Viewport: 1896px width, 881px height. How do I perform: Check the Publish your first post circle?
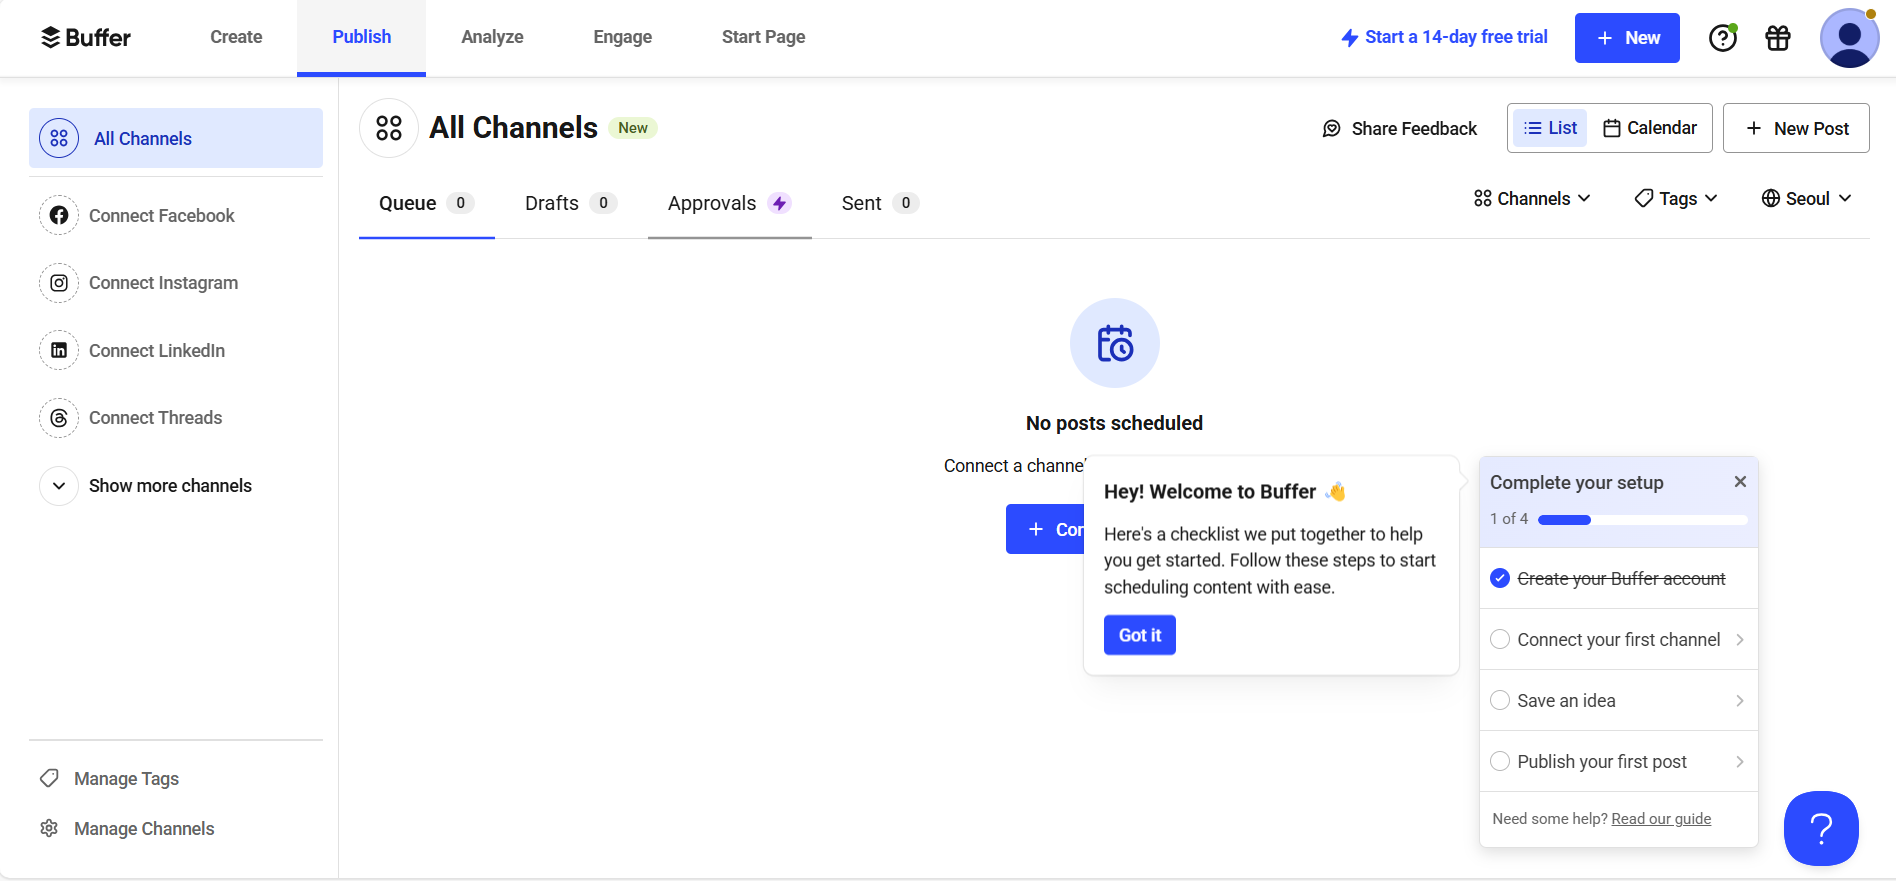click(x=1500, y=761)
